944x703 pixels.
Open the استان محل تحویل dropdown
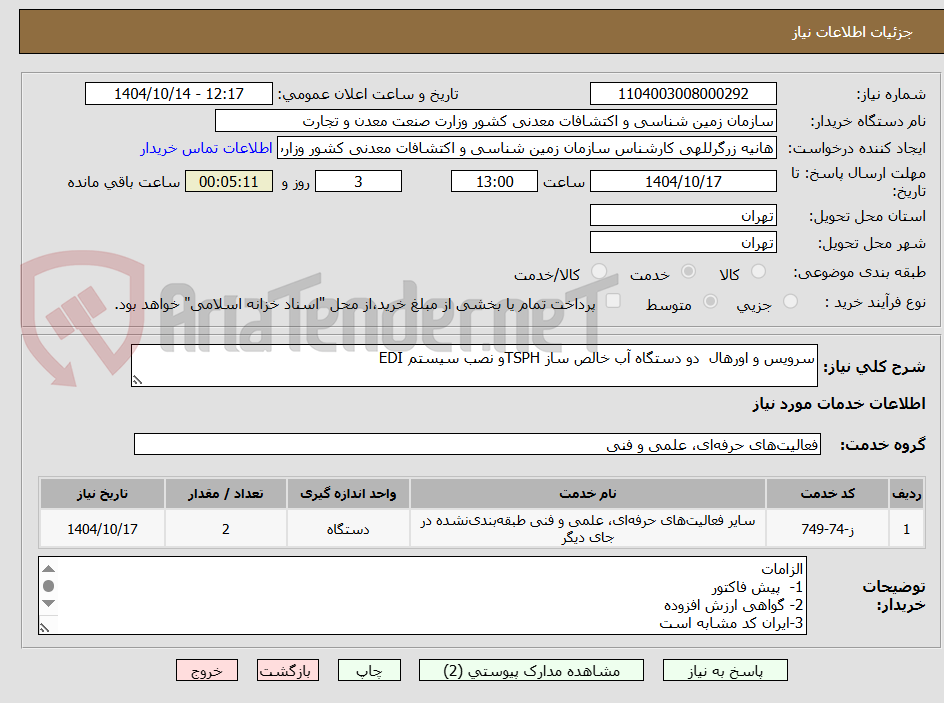(x=683, y=214)
